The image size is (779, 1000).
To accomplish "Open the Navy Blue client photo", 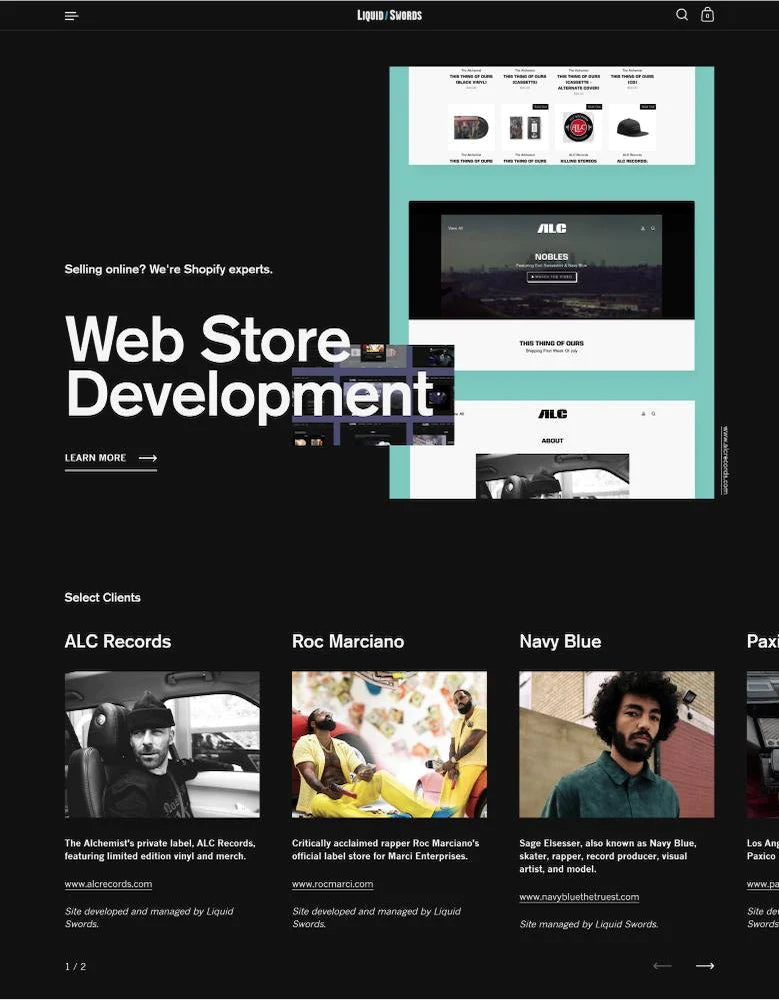I will point(616,744).
